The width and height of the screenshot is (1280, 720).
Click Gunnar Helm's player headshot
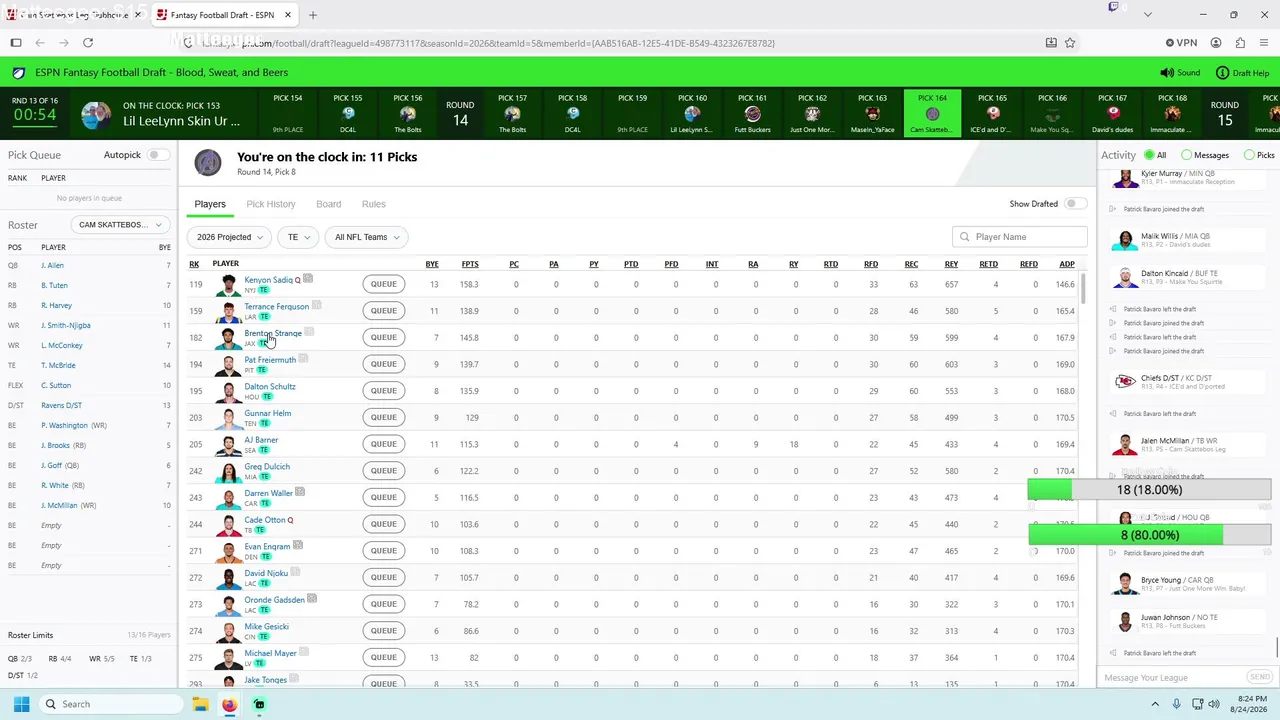(x=229, y=418)
